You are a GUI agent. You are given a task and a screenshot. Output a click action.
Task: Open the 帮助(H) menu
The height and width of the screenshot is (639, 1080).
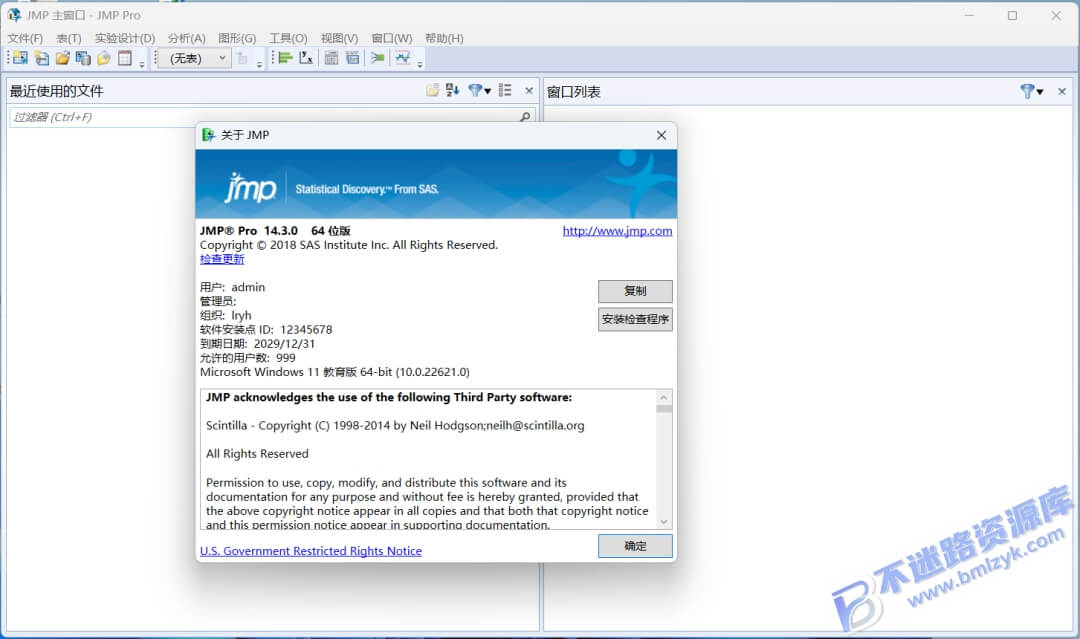(444, 39)
